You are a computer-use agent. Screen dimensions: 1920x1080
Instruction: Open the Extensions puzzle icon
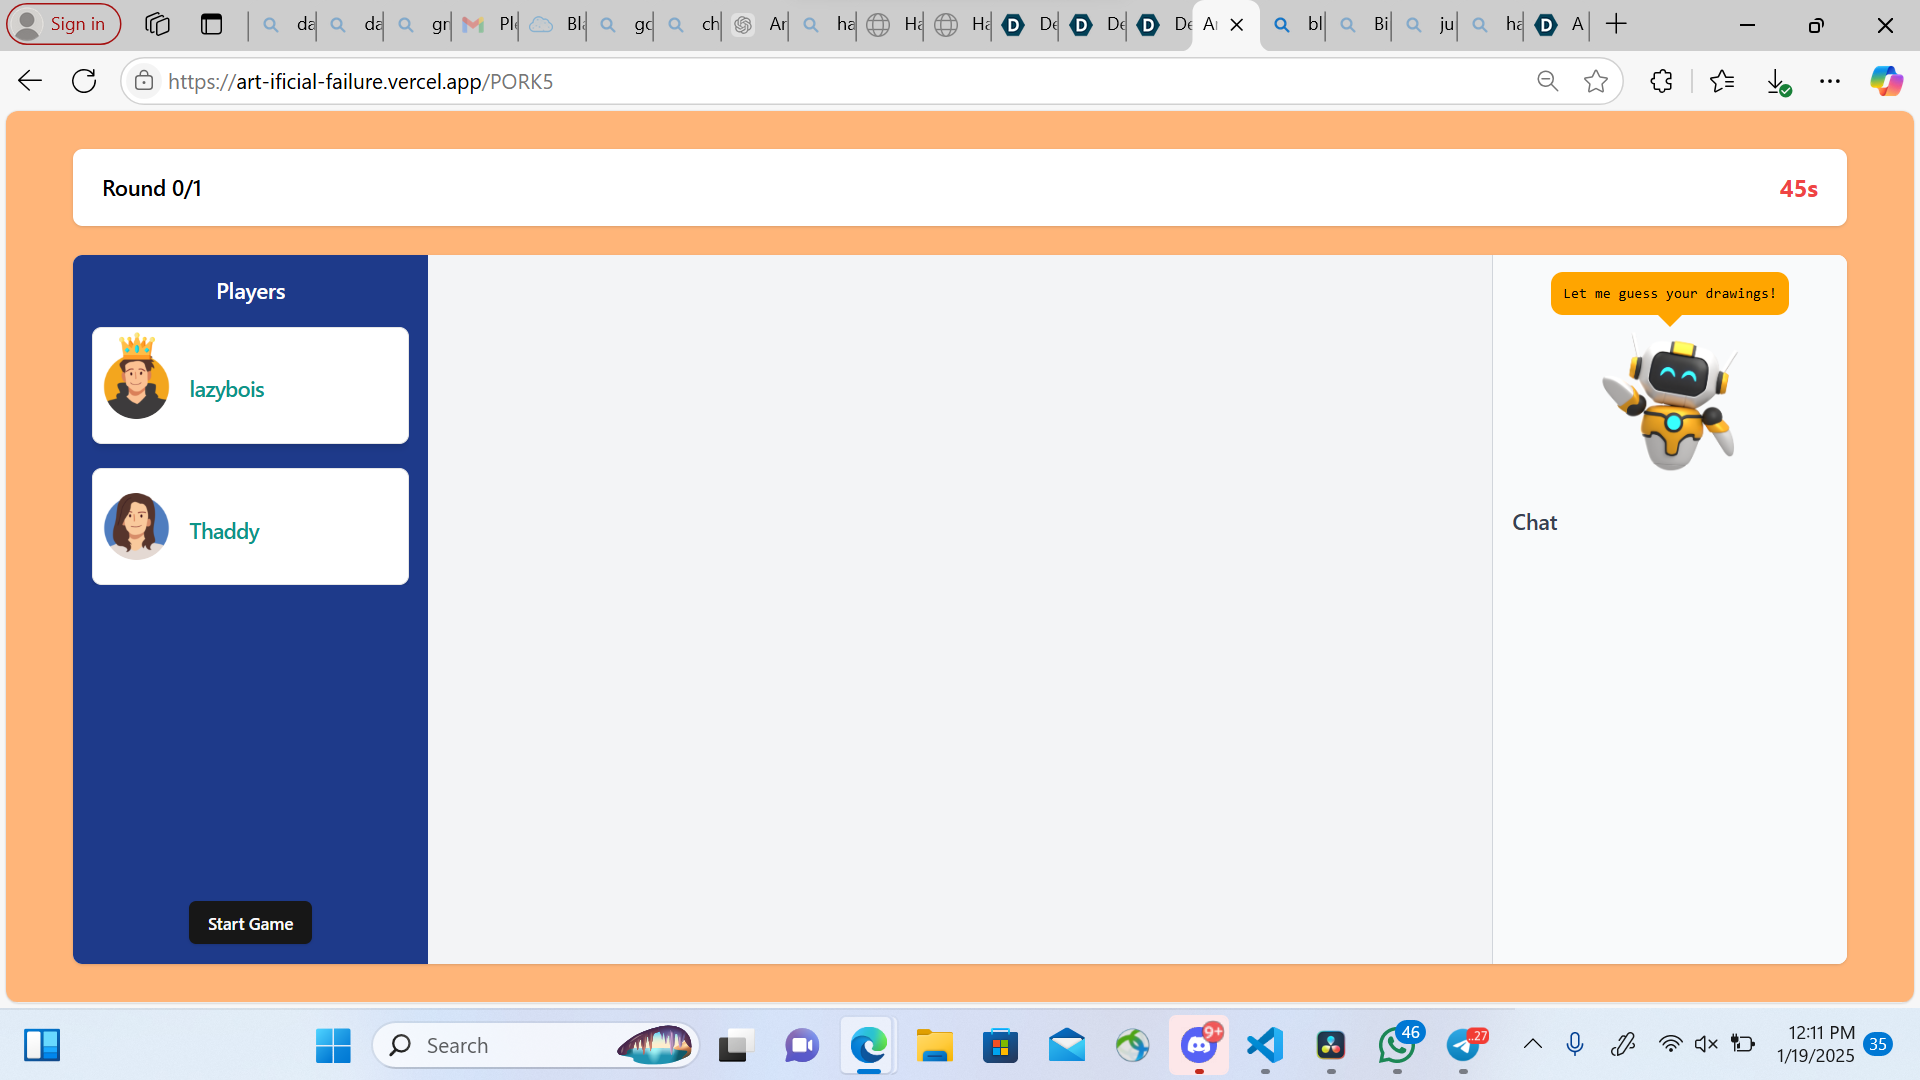[x=1661, y=81]
